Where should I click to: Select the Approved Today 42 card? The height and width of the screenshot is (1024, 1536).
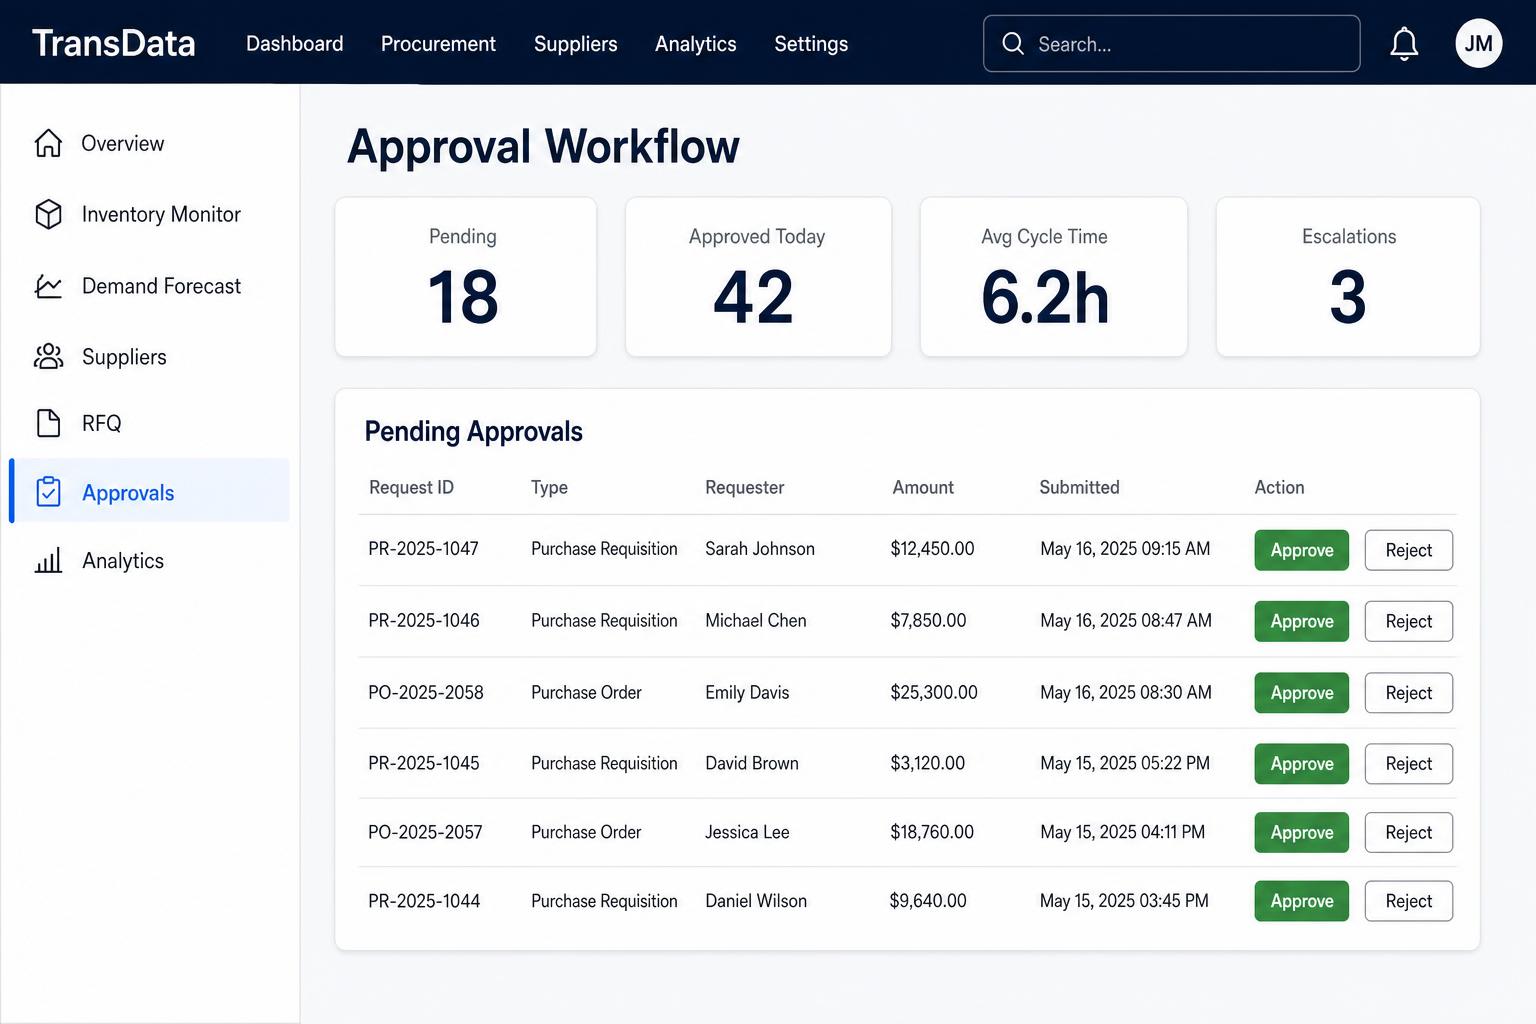click(x=758, y=277)
